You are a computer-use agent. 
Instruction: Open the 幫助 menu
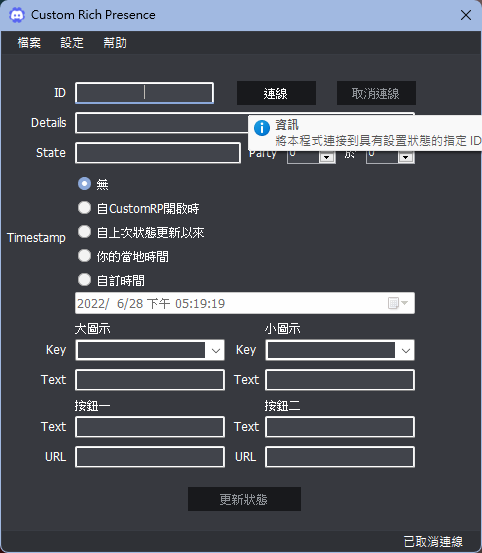tap(115, 43)
